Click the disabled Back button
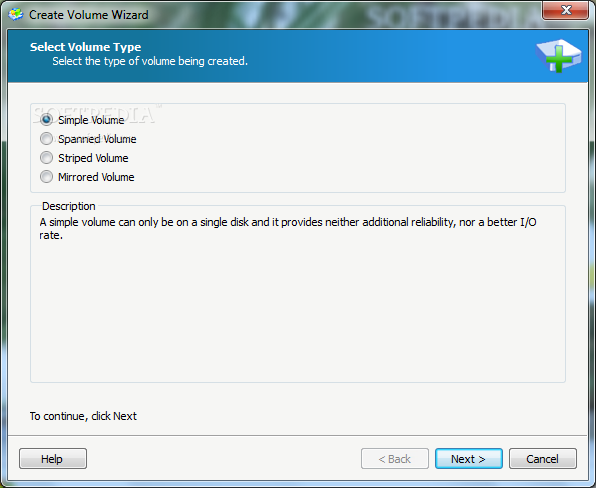Viewport: 596px width, 488px height. 395,459
